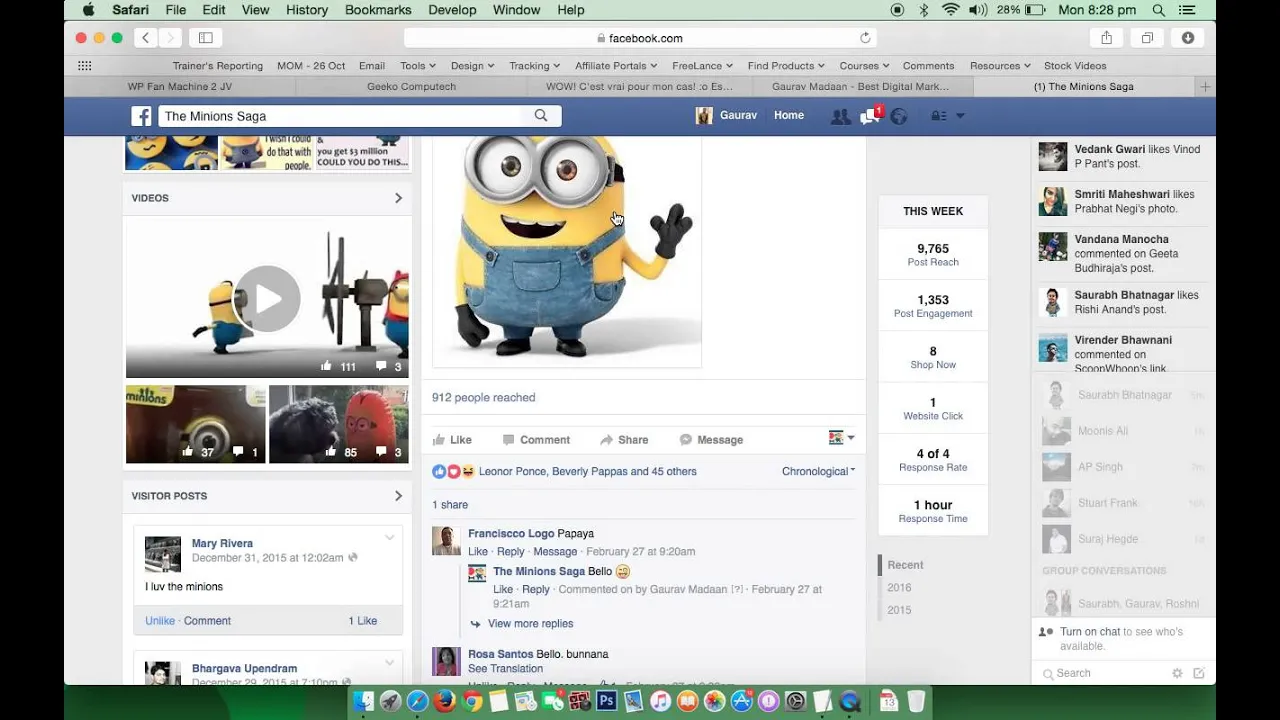Screen dimensions: 1280x720
Task: Unlike Mary Rivera's visitor post
Action: tap(160, 621)
